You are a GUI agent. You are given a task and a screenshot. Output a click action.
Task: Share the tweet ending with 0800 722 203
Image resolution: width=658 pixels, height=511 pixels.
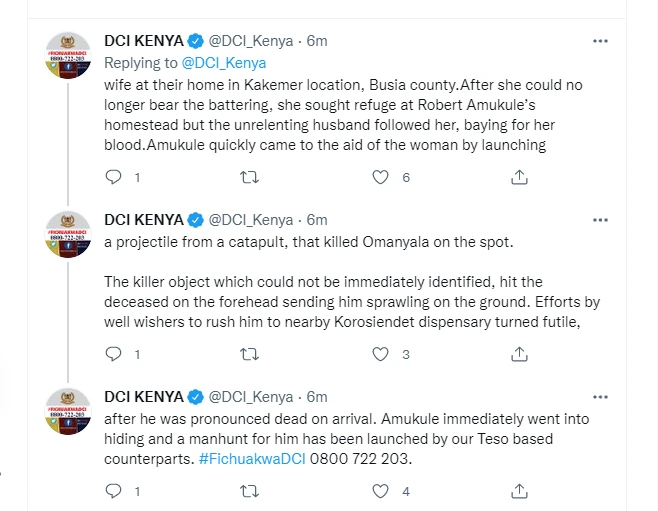point(519,491)
